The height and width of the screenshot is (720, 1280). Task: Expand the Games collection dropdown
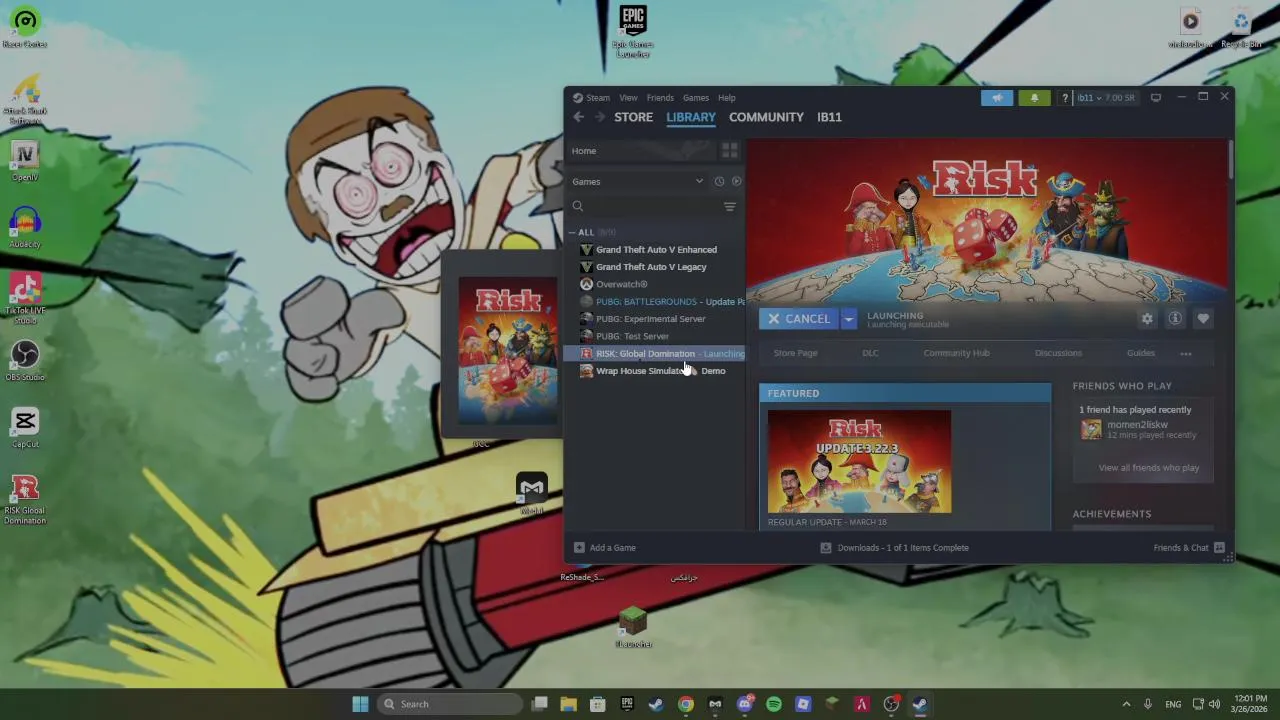tap(699, 181)
